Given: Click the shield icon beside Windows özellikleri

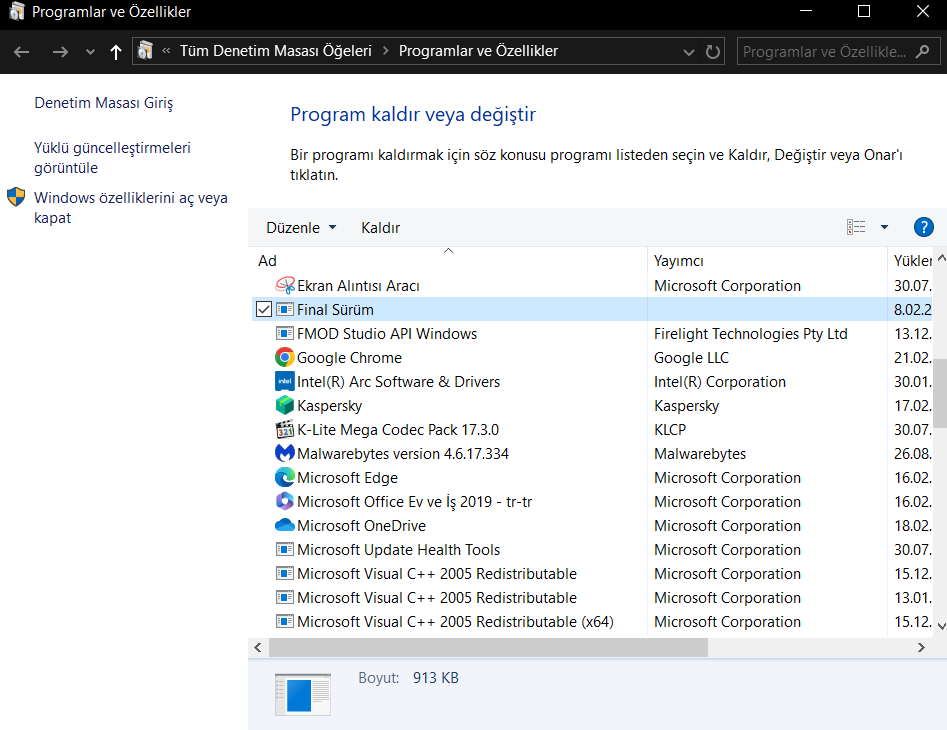Looking at the screenshot, I should [16, 197].
